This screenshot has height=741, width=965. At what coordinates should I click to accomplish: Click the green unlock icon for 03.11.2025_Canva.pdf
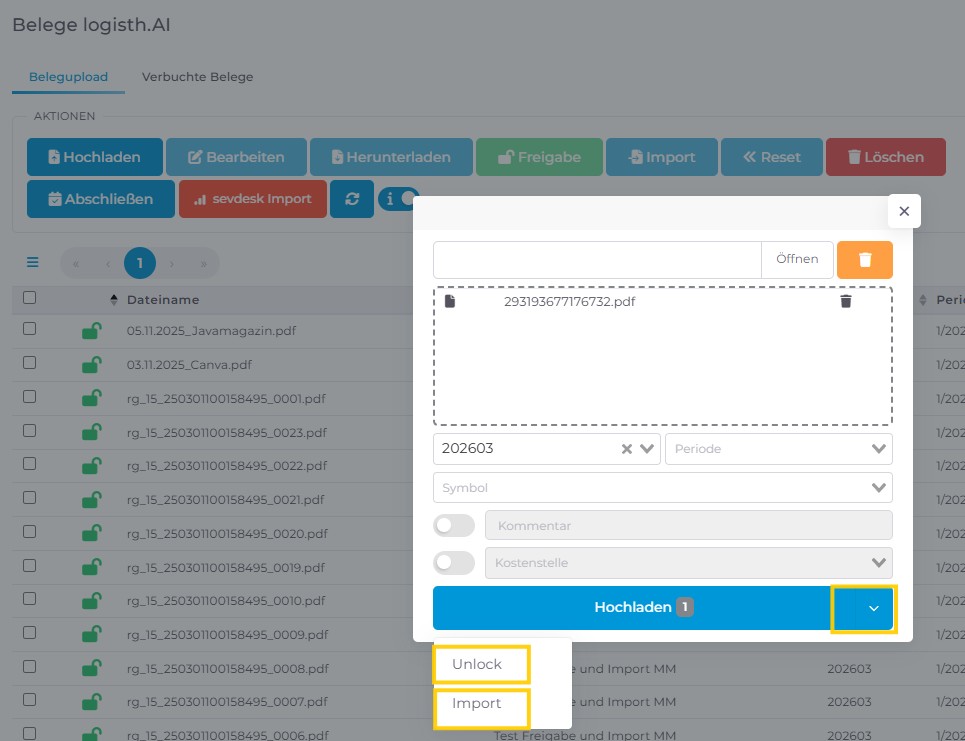pos(91,364)
